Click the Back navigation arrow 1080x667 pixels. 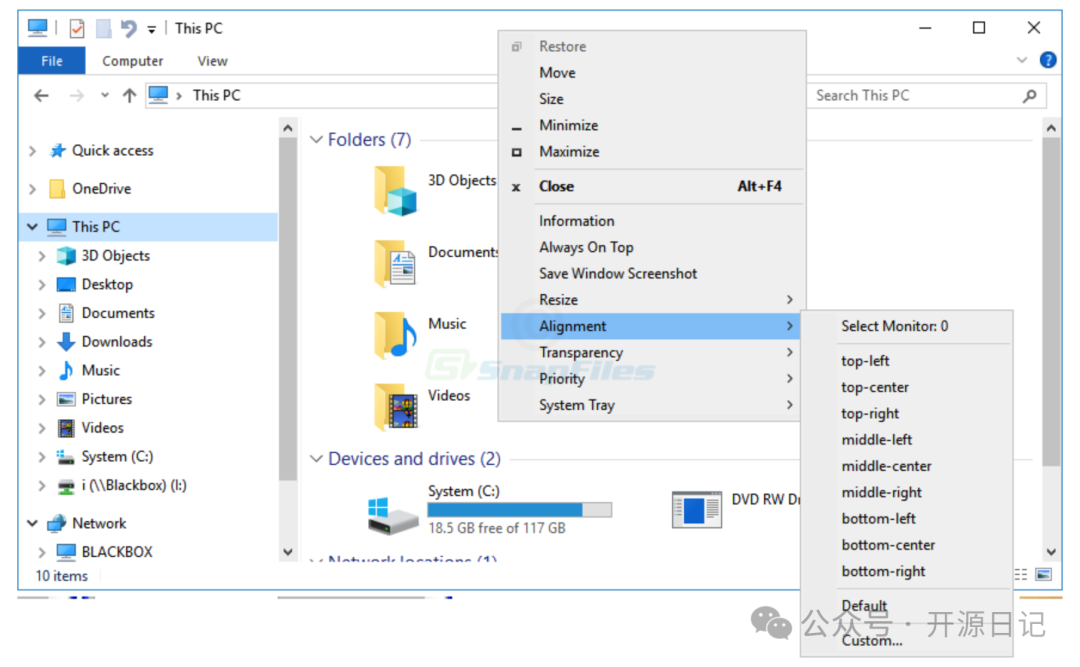[41, 96]
